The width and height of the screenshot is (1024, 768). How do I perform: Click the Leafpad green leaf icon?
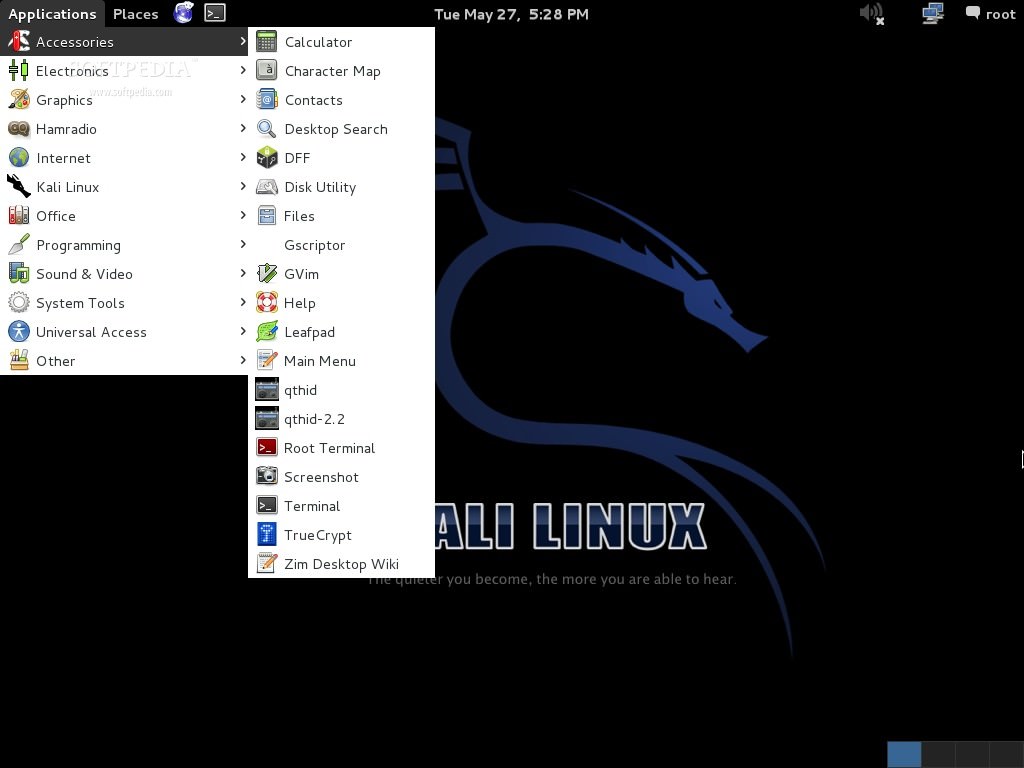coord(267,332)
